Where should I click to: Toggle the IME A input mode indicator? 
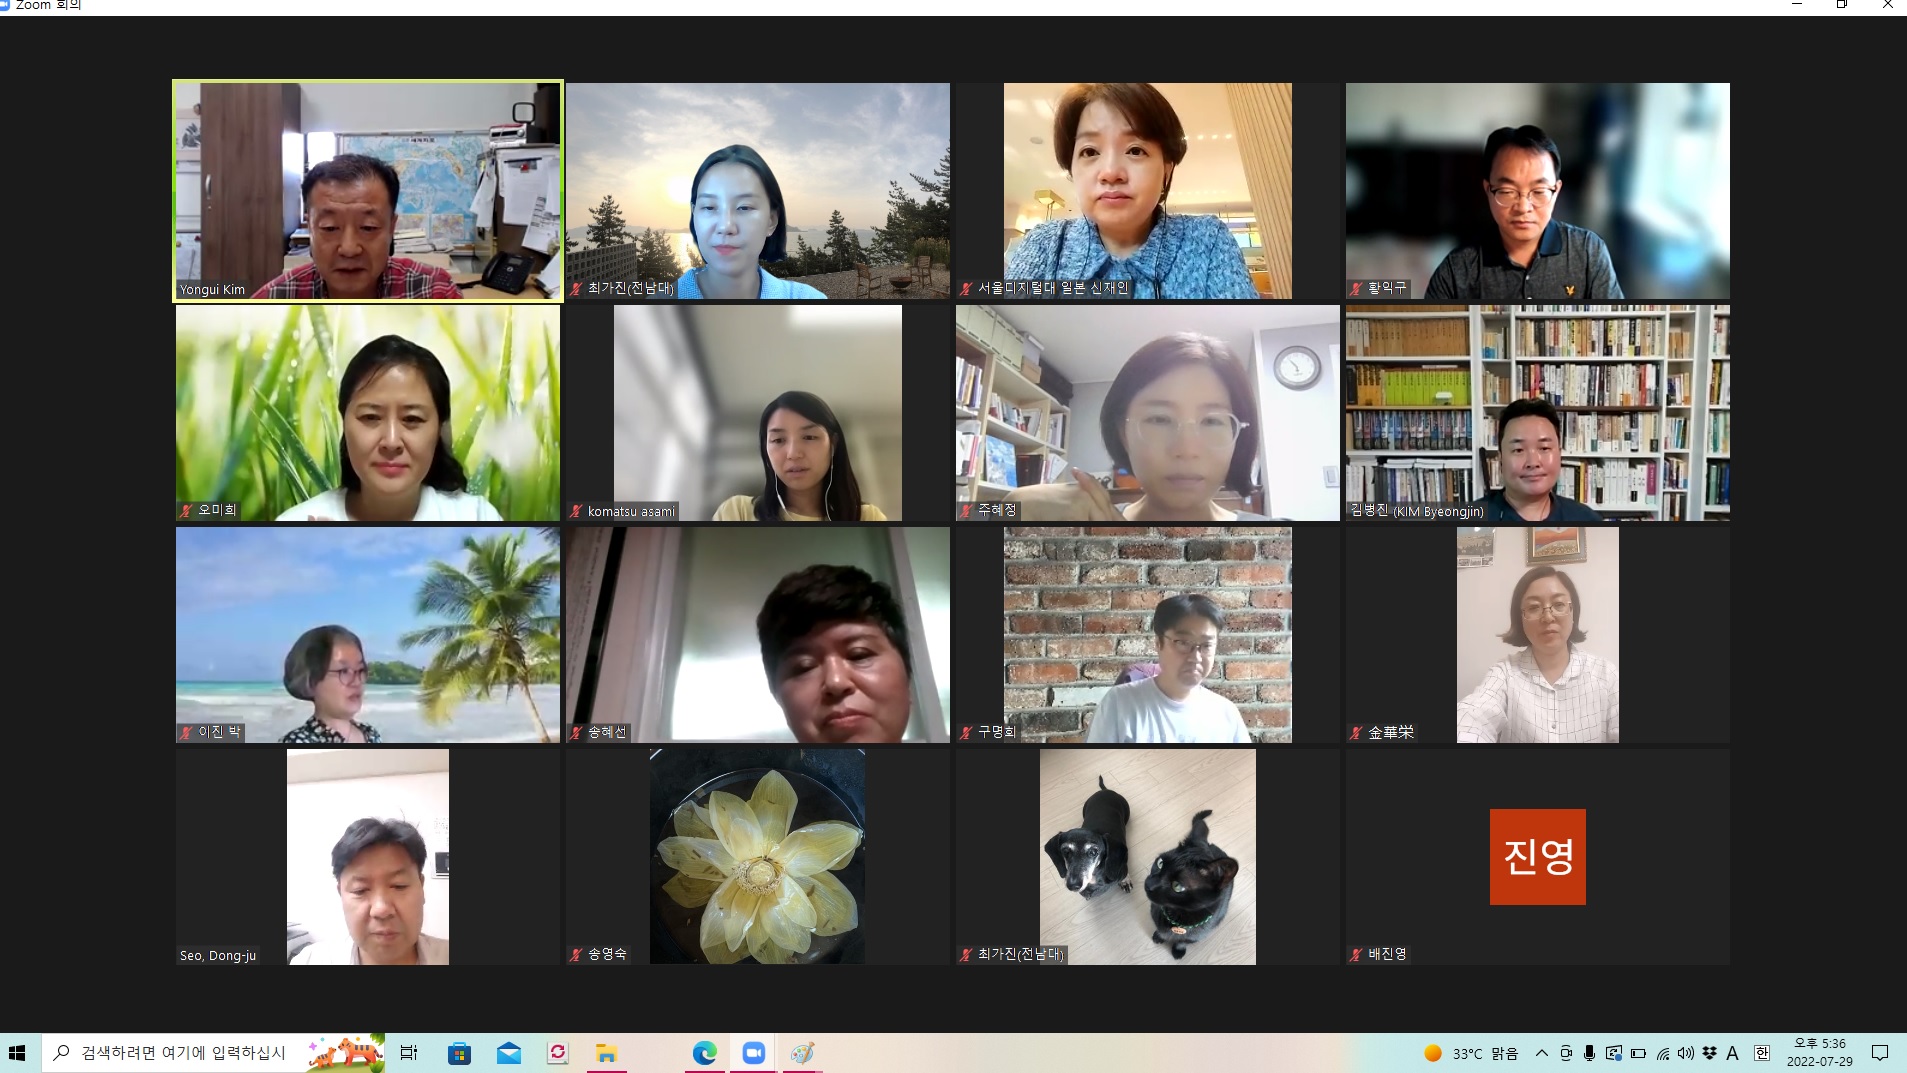point(1733,1053)
